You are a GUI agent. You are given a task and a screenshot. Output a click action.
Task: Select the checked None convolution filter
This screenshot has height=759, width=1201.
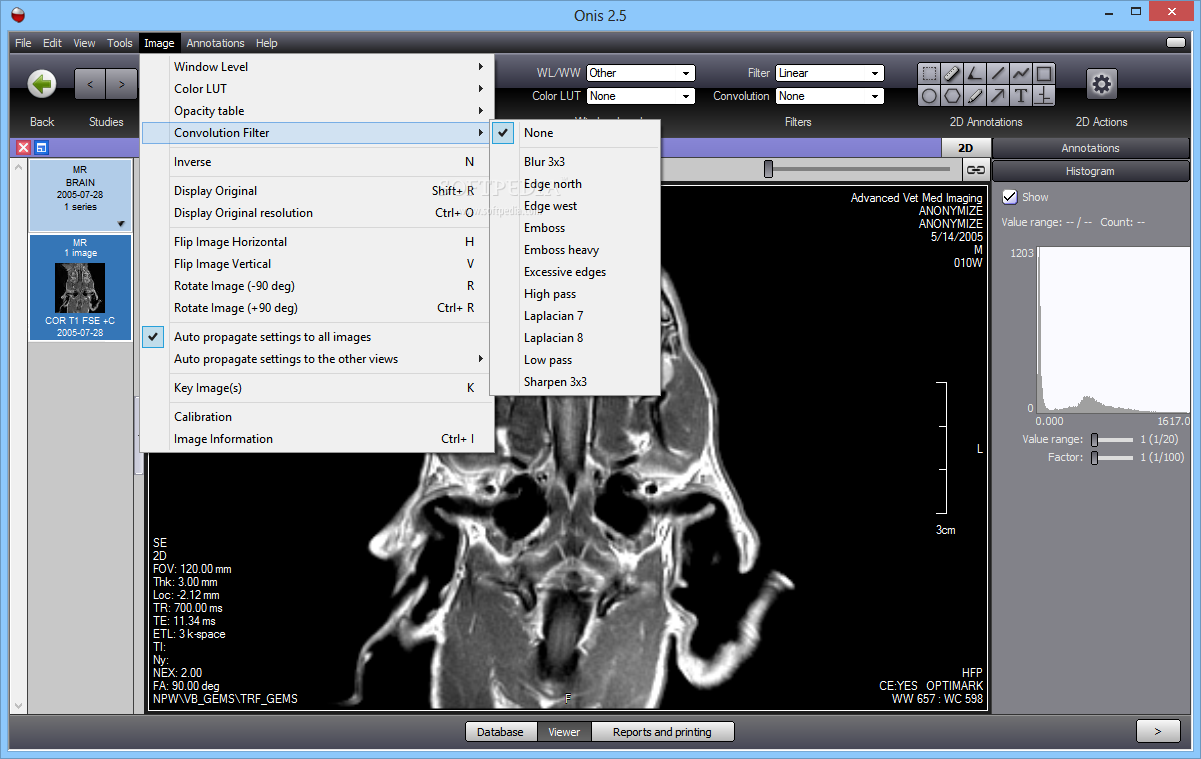point(575,133)
